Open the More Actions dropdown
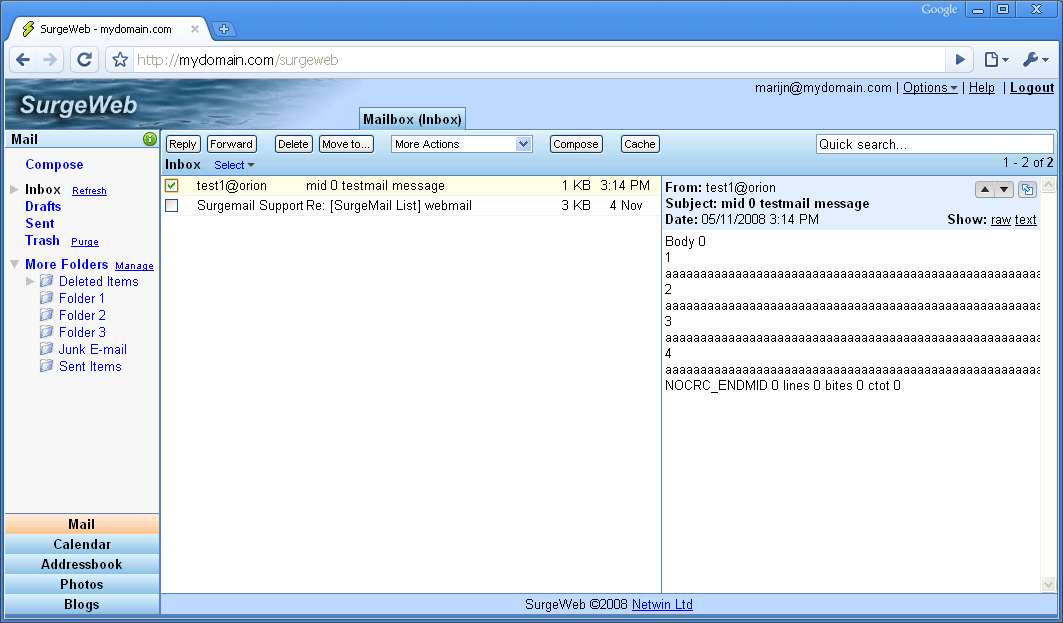Viewport: 1063px width, 623px height. (x=461, y=144)
